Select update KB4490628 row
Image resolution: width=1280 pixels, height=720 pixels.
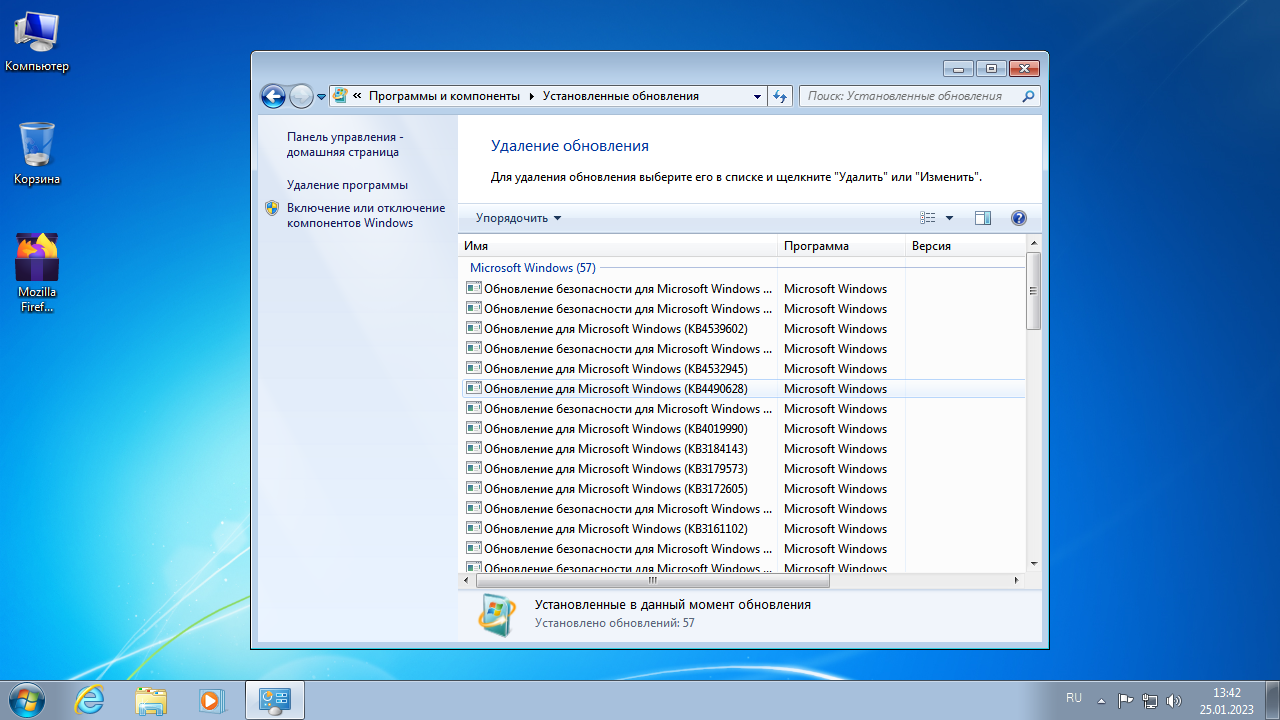(x=742, y=389)
